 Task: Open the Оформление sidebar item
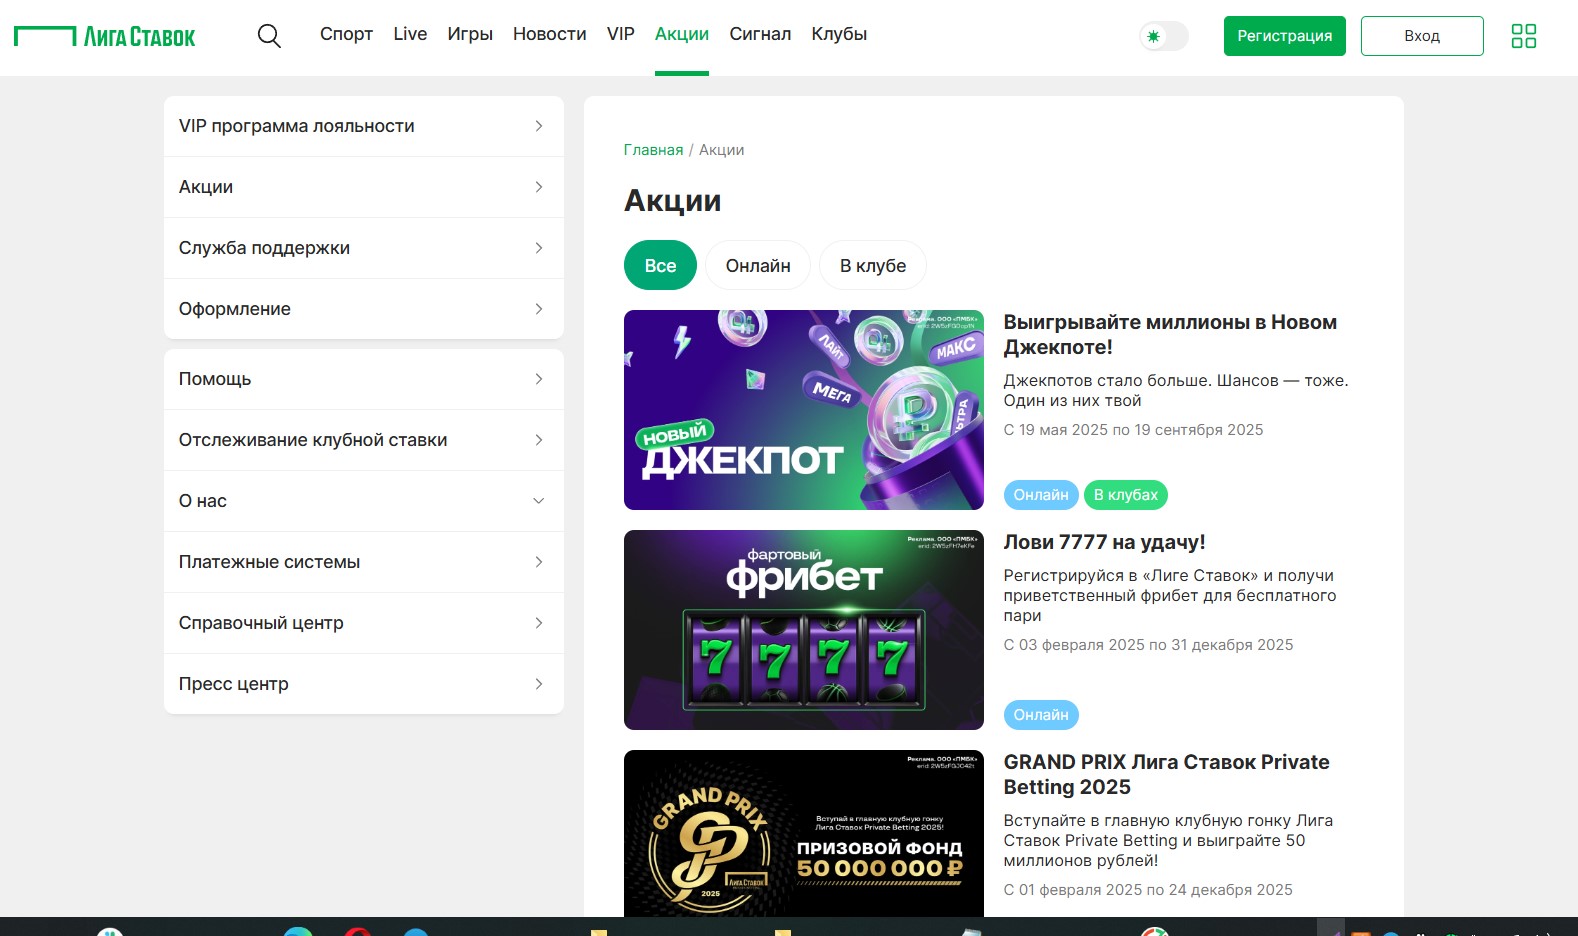(364, 309)
